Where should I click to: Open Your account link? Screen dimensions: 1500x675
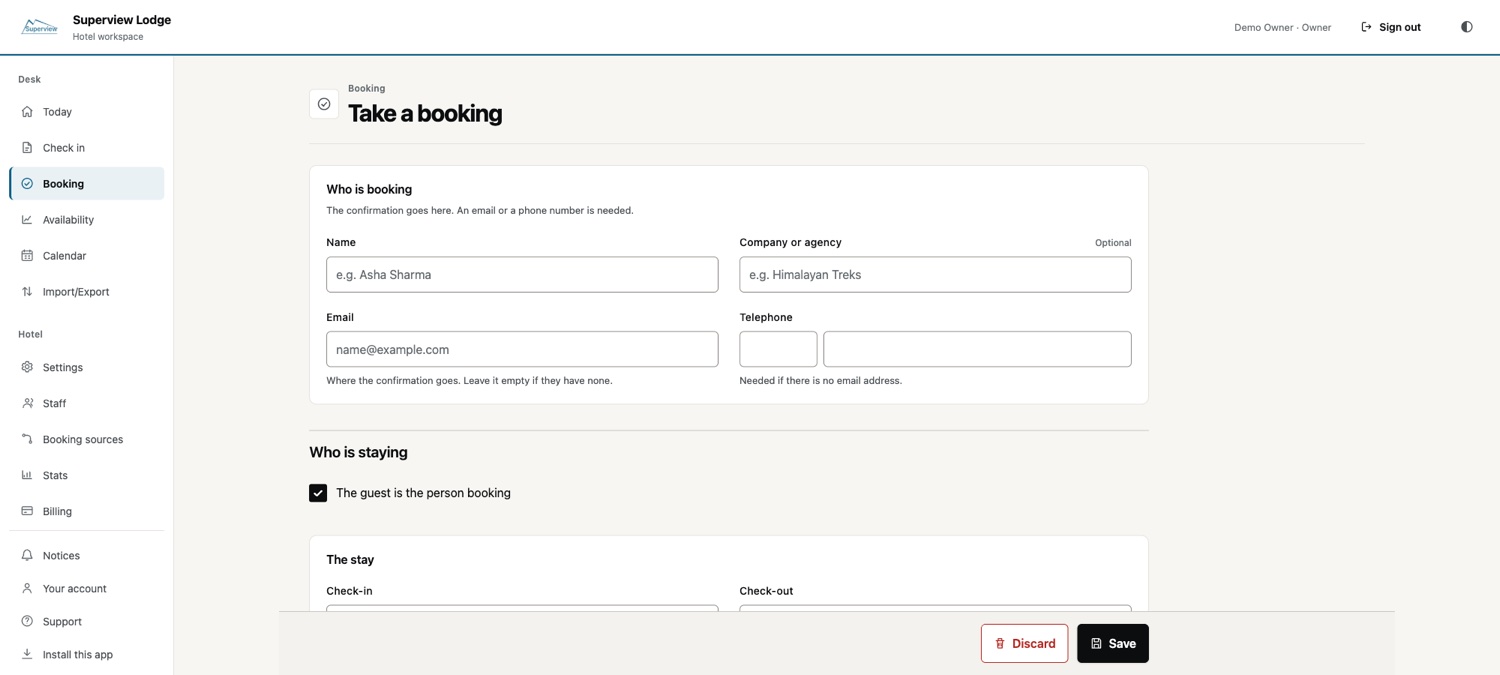(x=87, y=588)
